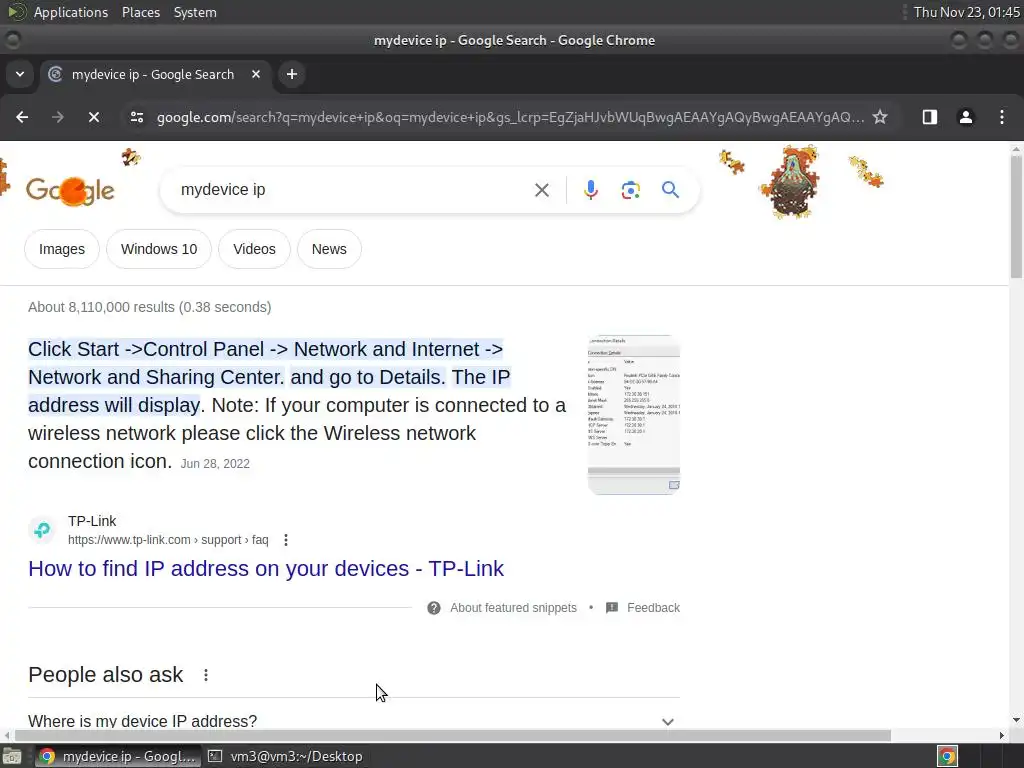Screen dimensions: 1024x768
Task: Open the tab search dropdown arrow
Action: tap(20, 74)
